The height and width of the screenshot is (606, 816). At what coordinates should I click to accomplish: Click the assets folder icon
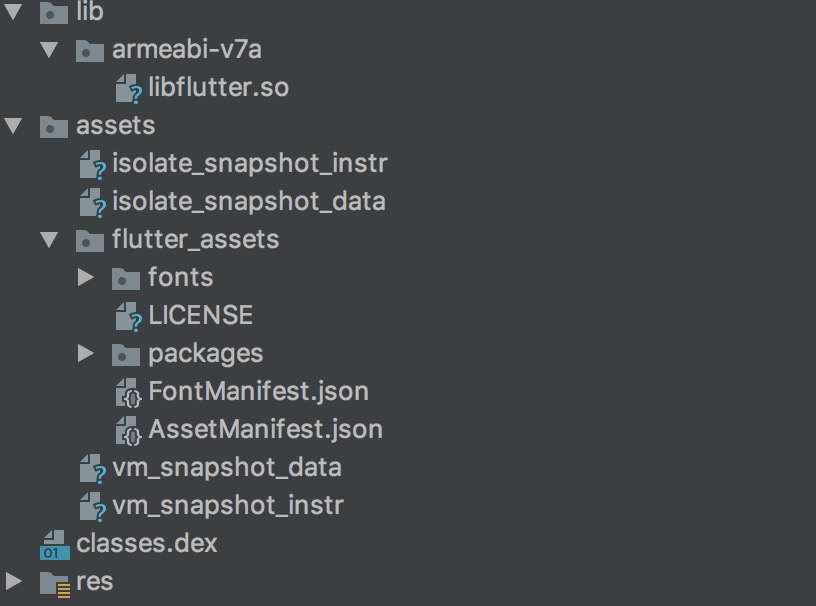tap(54, 126)
